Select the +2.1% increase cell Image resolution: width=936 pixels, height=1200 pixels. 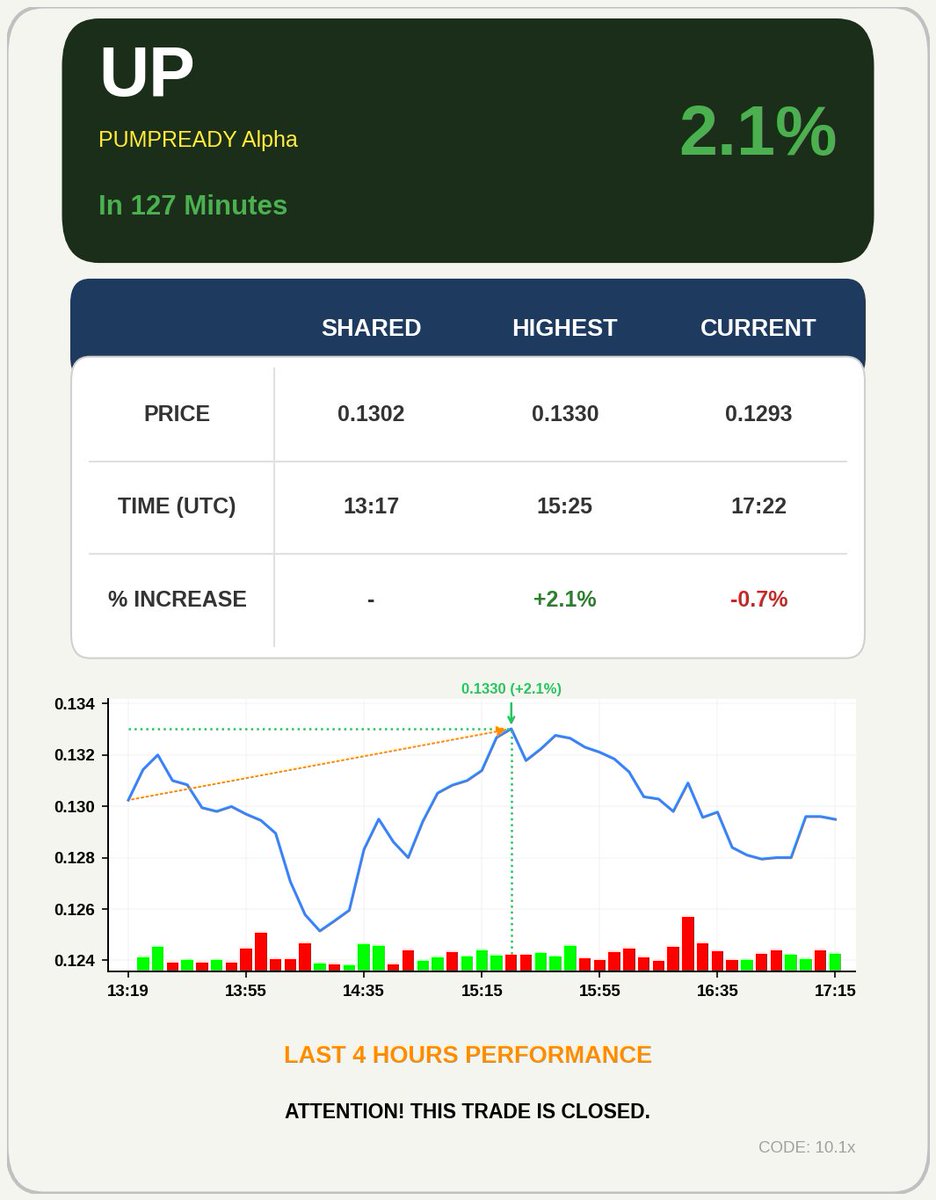tap(565, 599)
